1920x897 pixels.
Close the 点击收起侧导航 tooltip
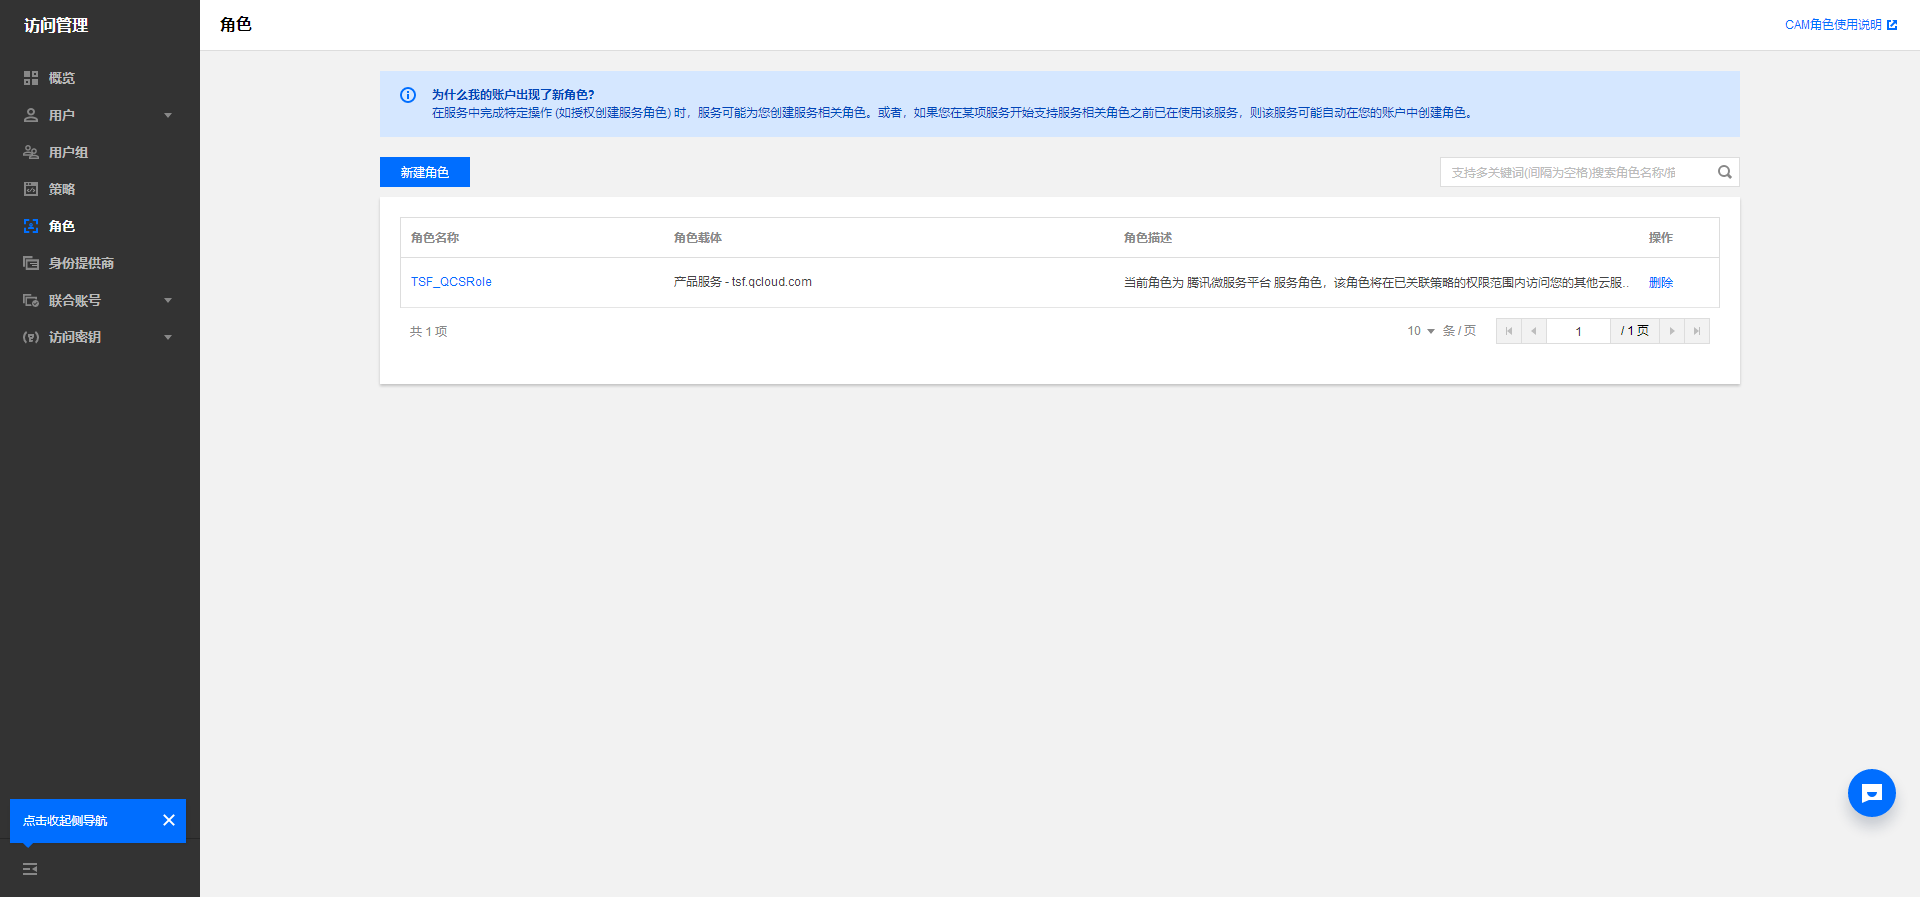169,820
